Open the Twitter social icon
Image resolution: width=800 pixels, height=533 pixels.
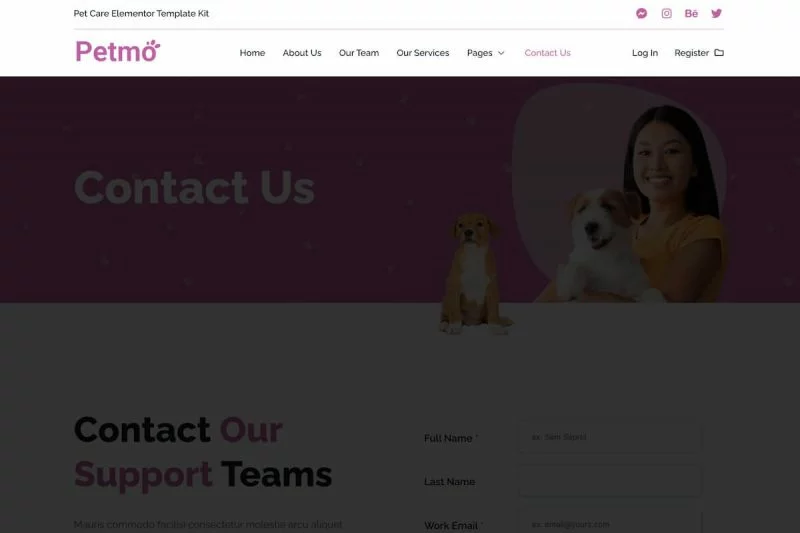click(x=716, y=13)
